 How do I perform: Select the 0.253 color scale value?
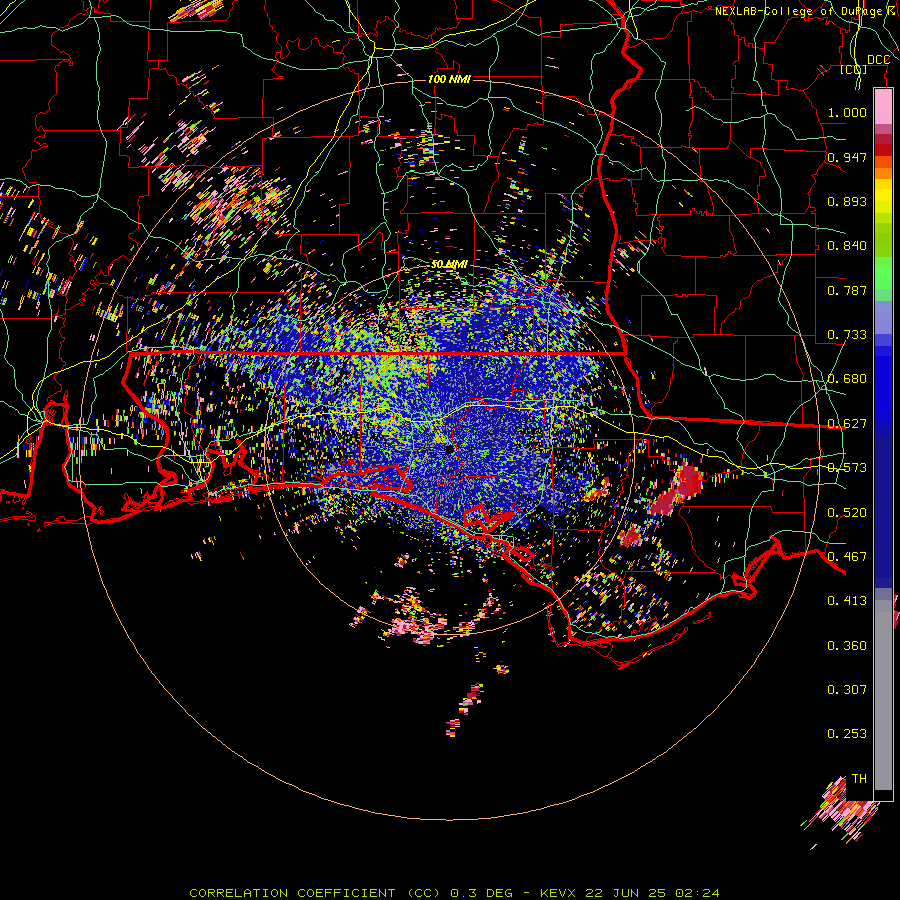point(847,734)
